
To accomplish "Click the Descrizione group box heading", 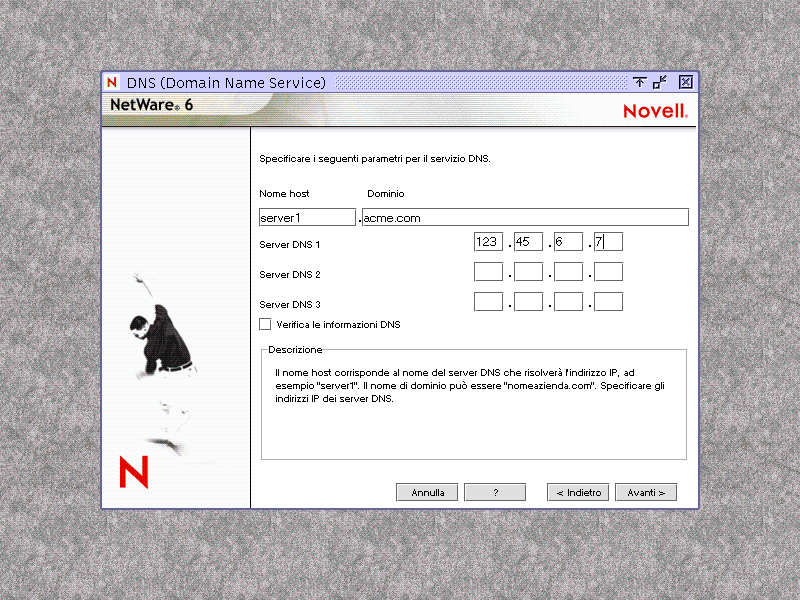I will [293, 349].
